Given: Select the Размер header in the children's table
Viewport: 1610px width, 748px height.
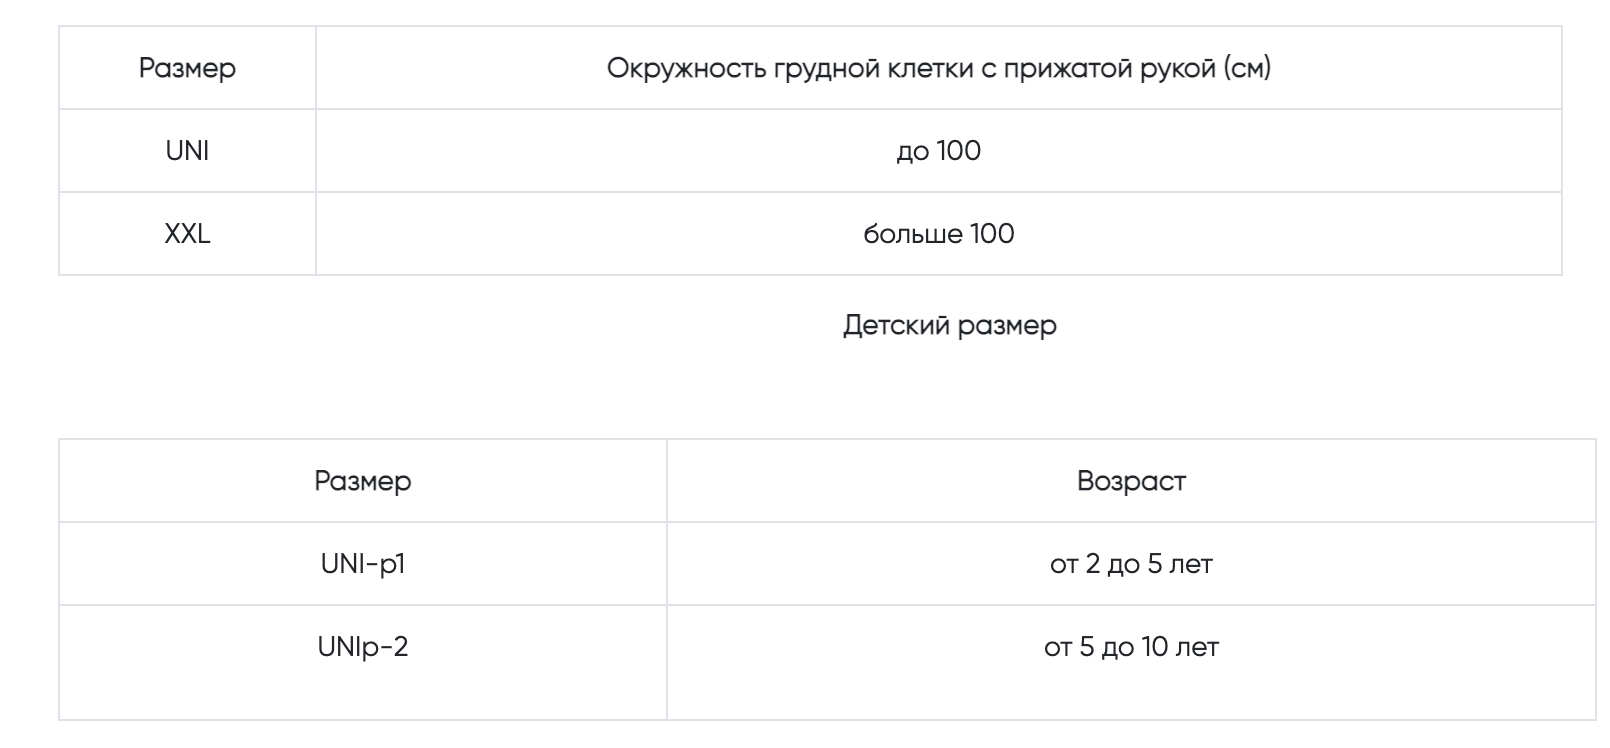Looking at the screenshot, I should coord(363,481).
